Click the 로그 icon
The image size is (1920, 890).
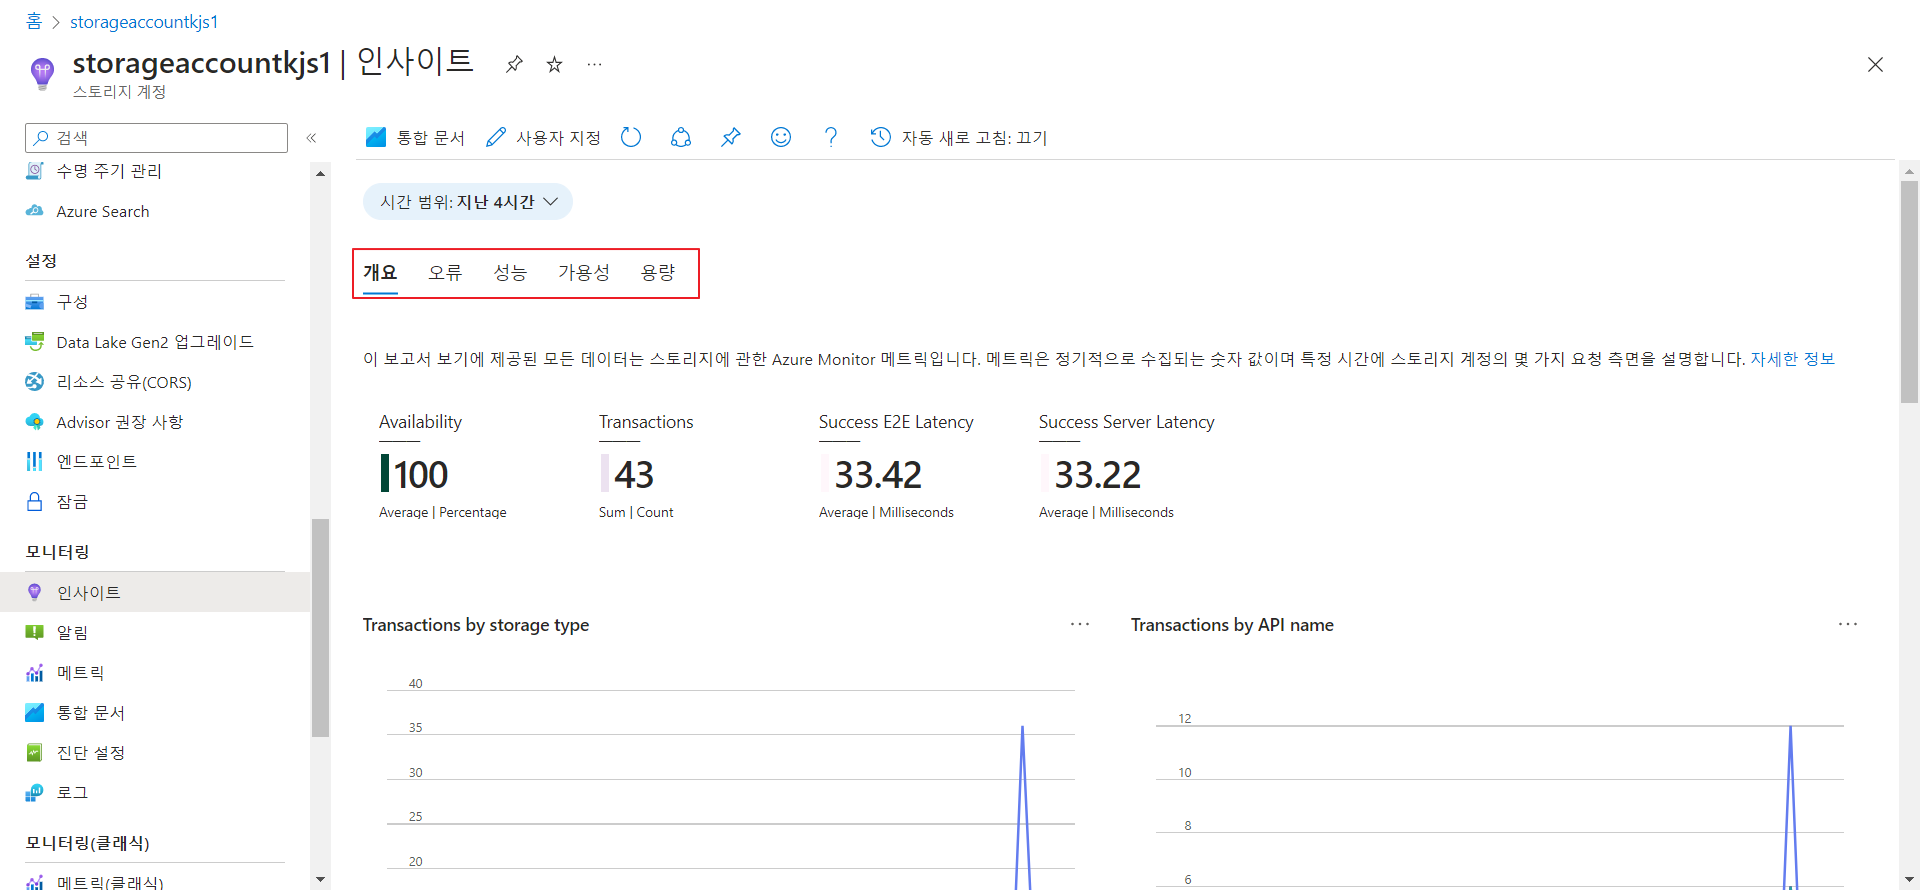[x=35, y=793]
